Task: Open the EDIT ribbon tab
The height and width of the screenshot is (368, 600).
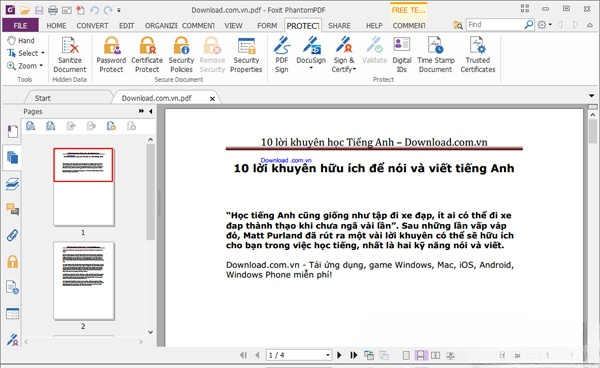Action: click(x=126, y=26)
